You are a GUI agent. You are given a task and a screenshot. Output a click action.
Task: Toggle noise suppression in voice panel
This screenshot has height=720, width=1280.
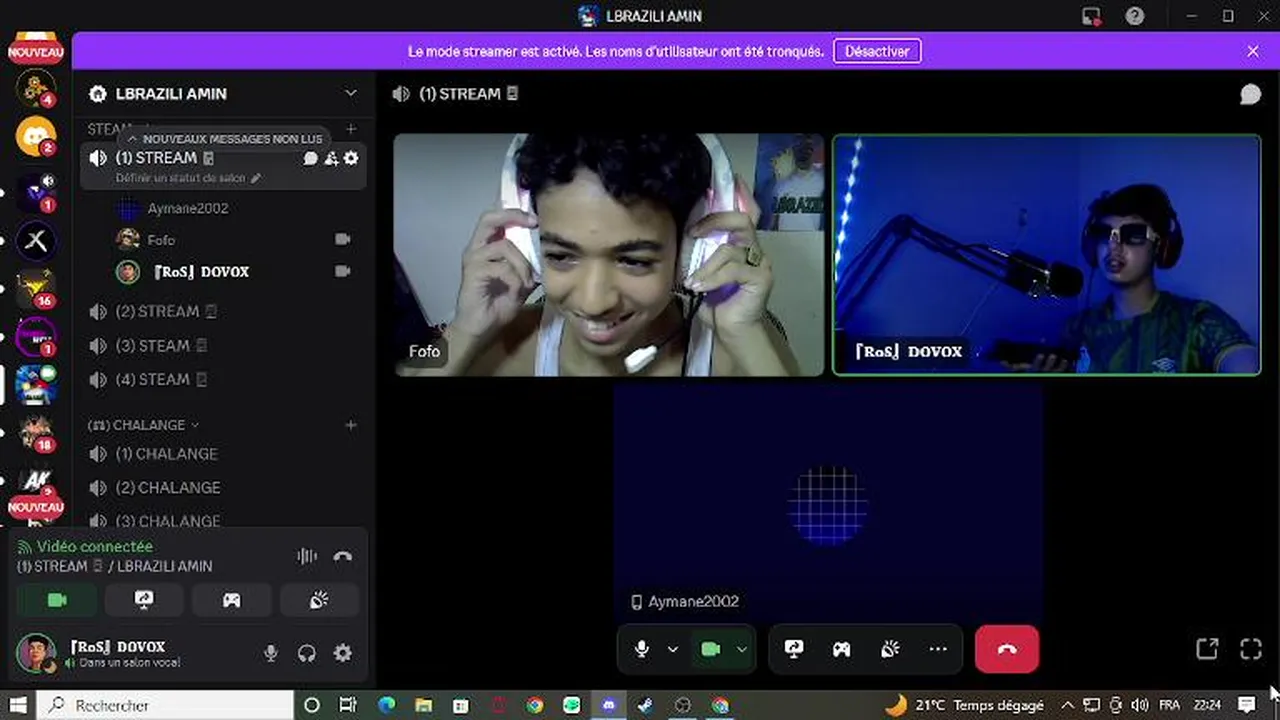coord(307,556)
